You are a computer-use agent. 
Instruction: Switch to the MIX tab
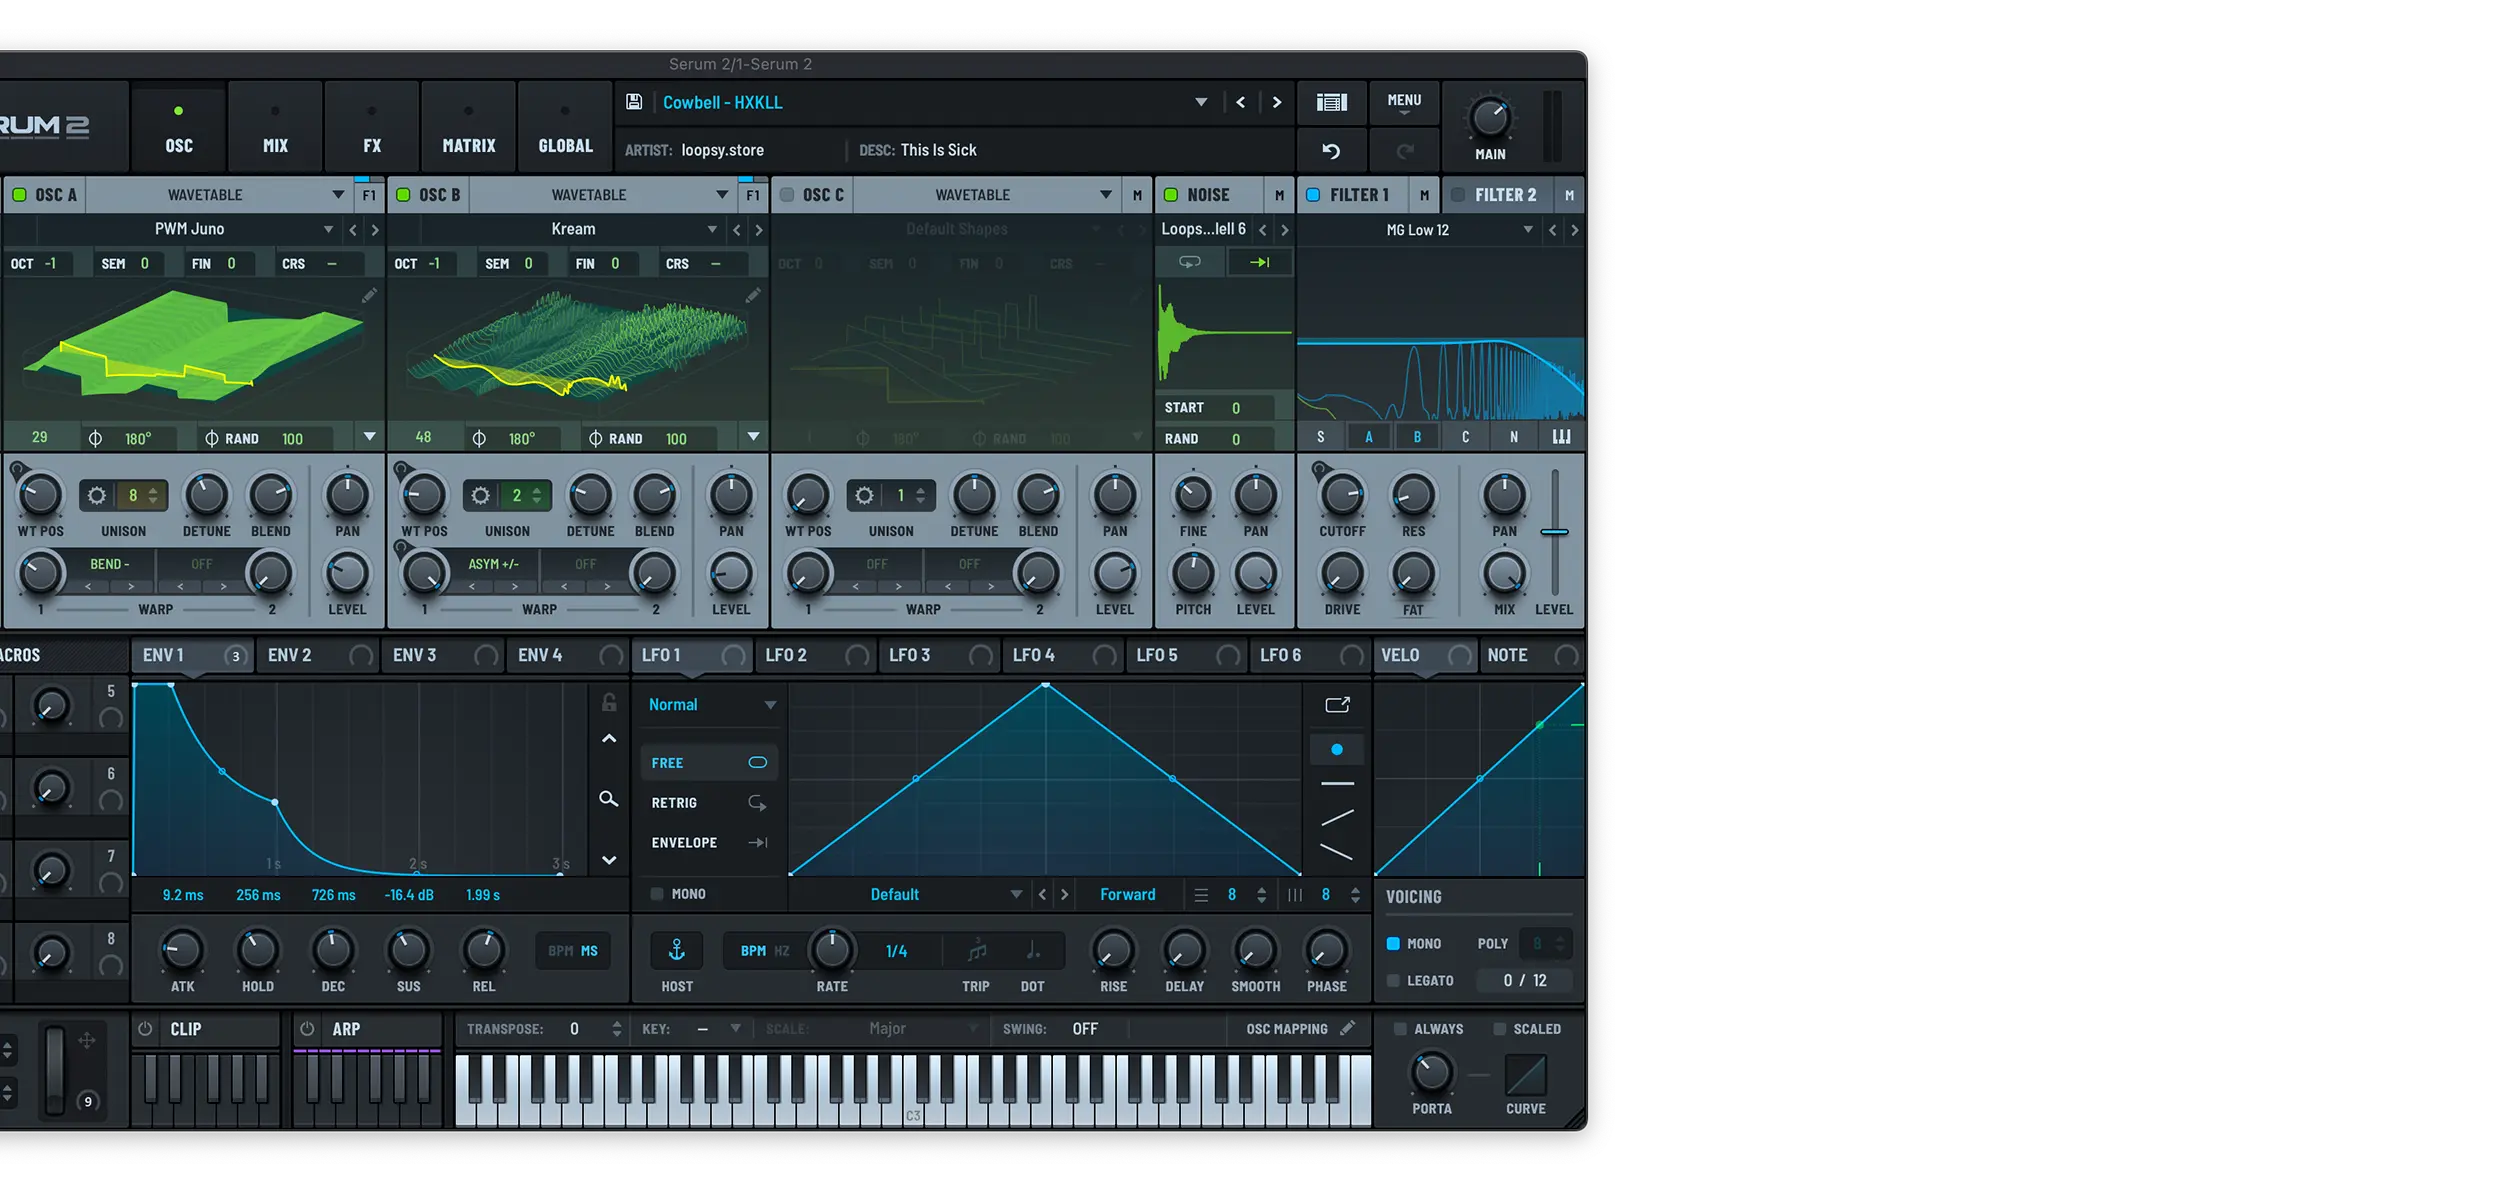point(275,127)
